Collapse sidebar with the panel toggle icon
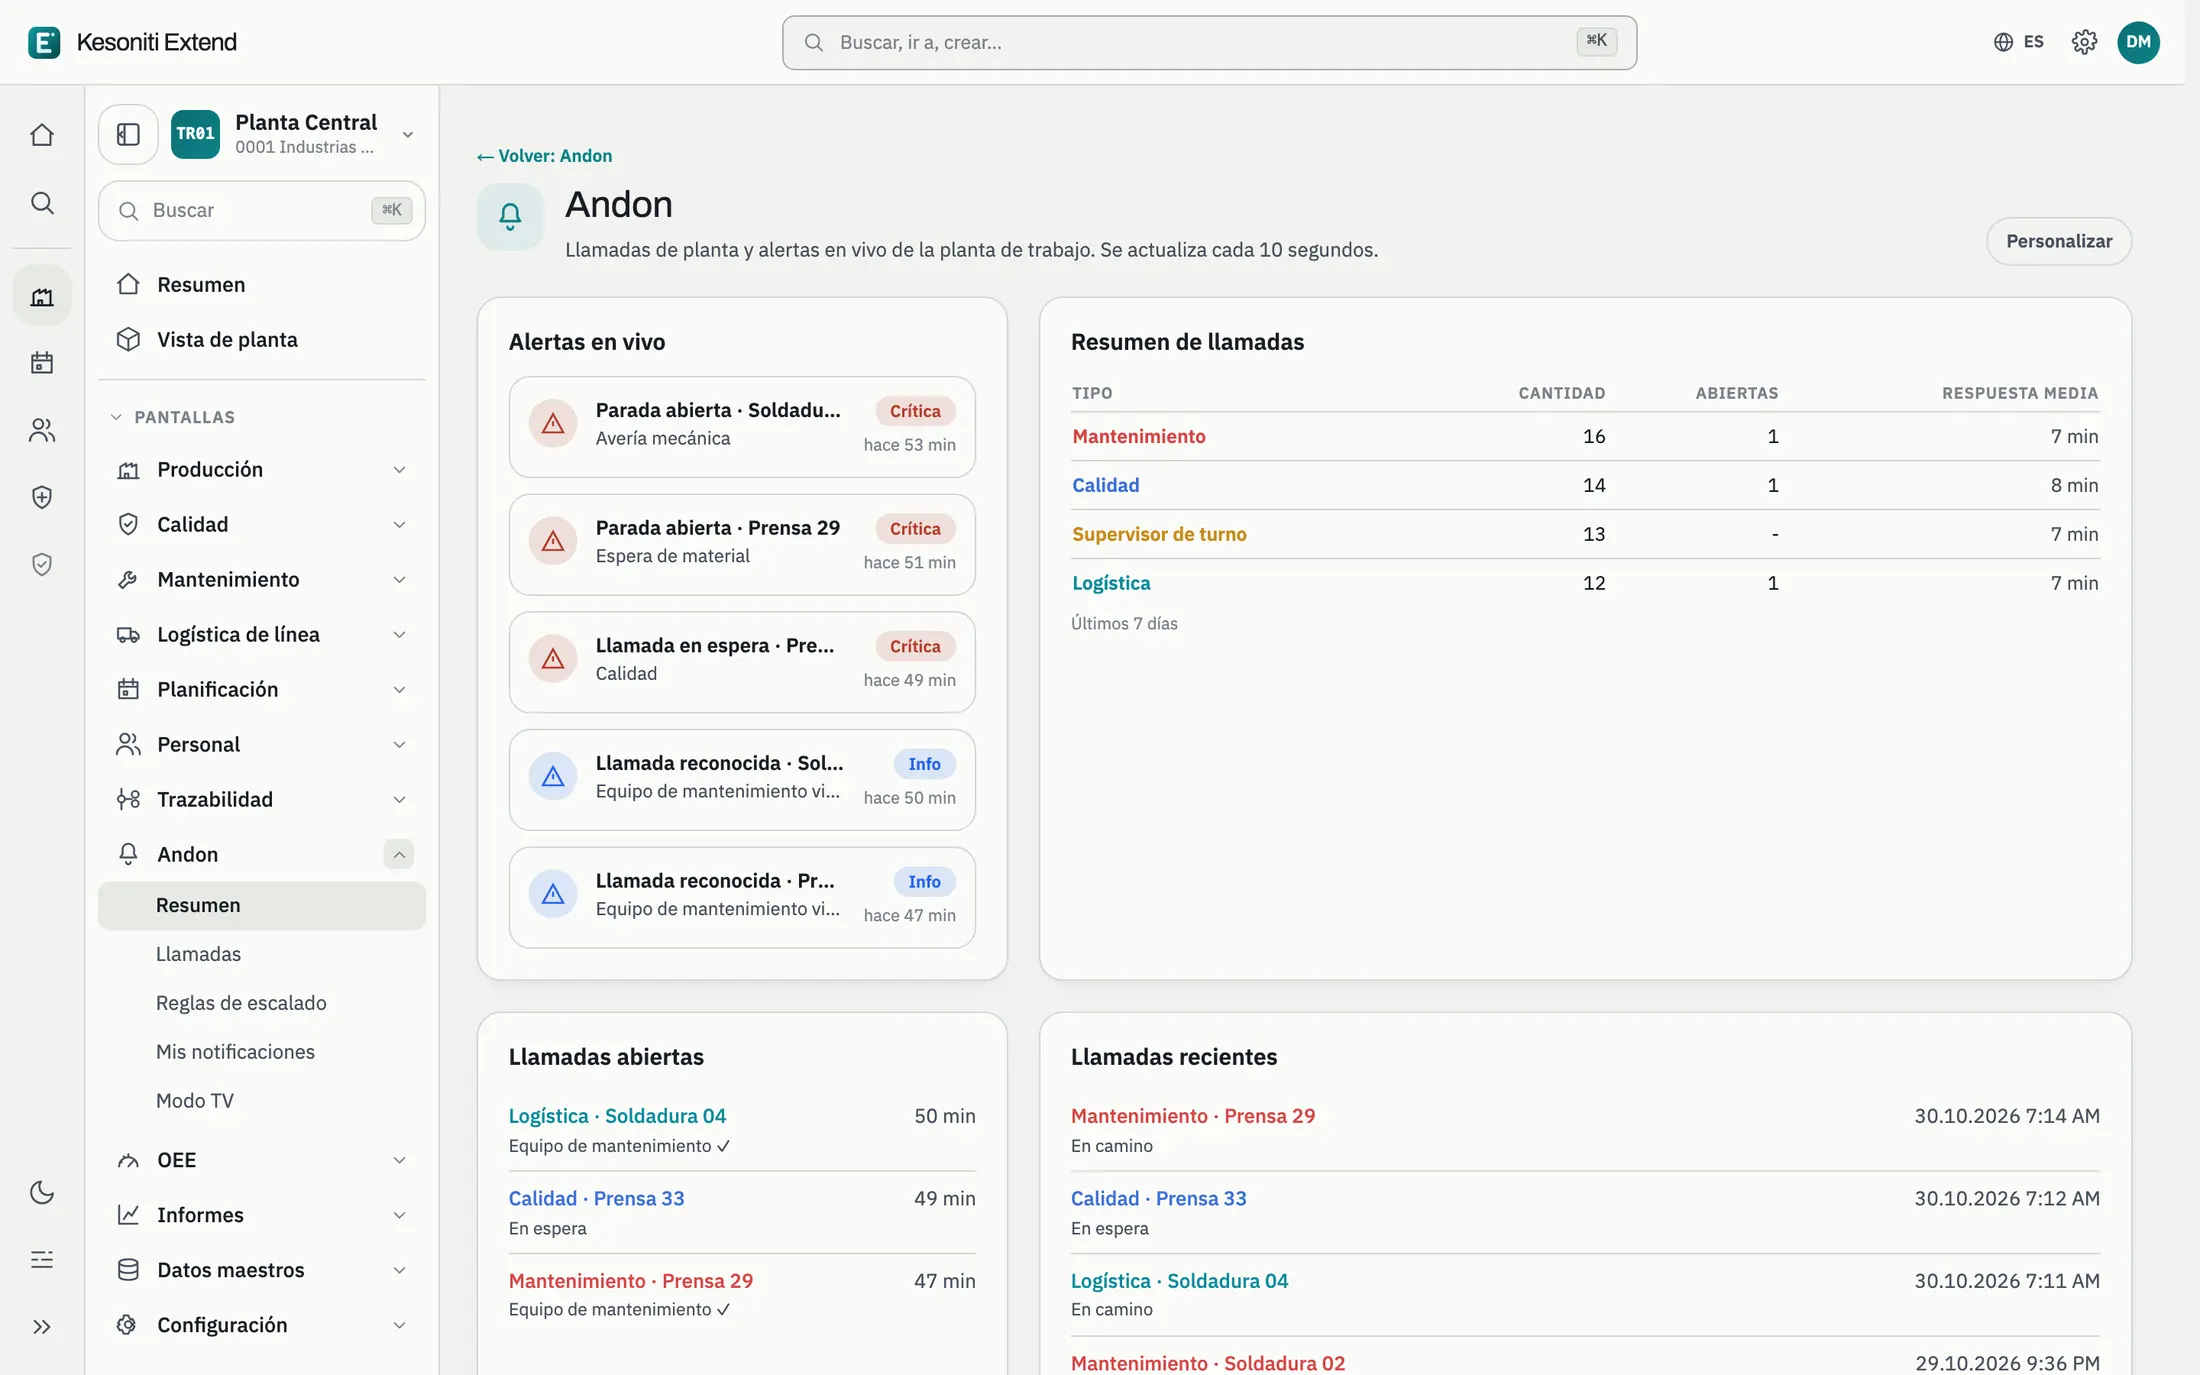The height and width of the screenshot is (1375, 2200). pos(128,134)
